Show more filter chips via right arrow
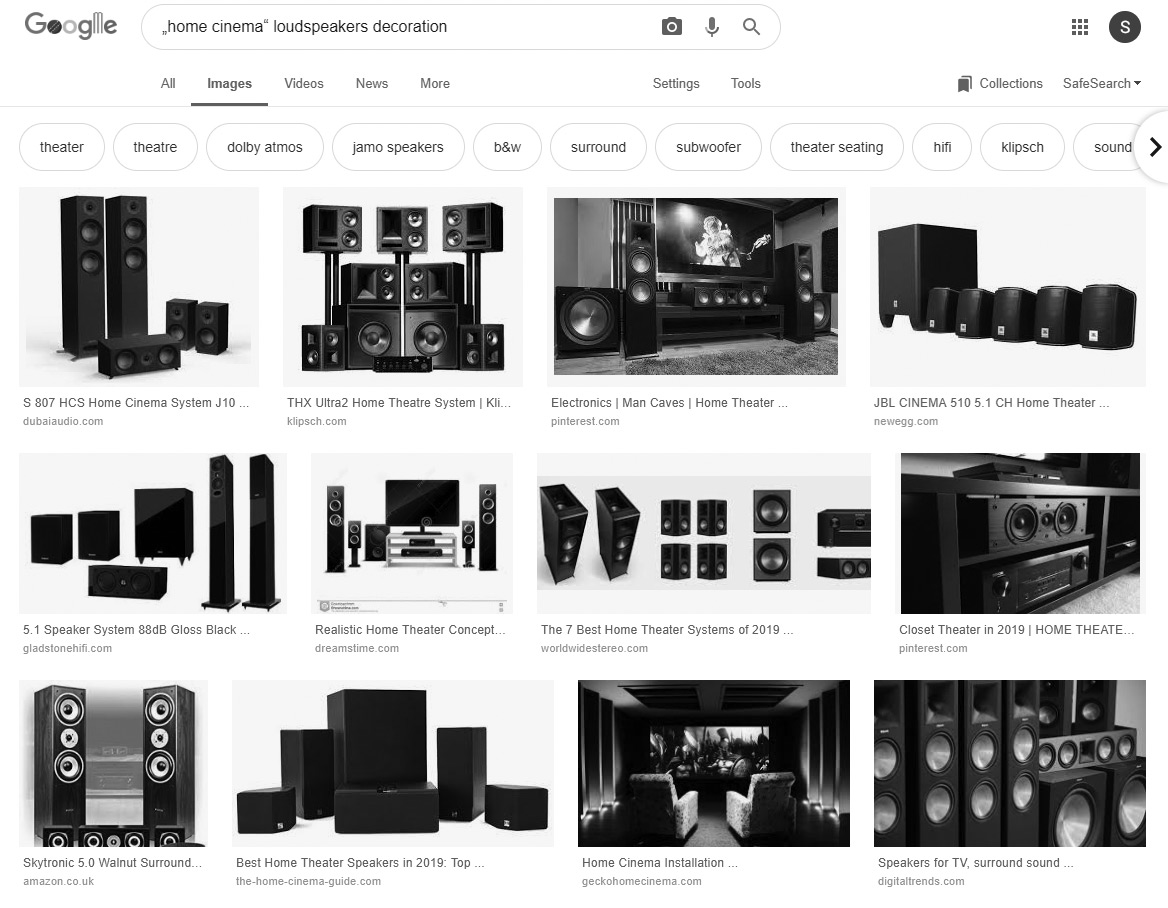 (x=1155, y=147)
